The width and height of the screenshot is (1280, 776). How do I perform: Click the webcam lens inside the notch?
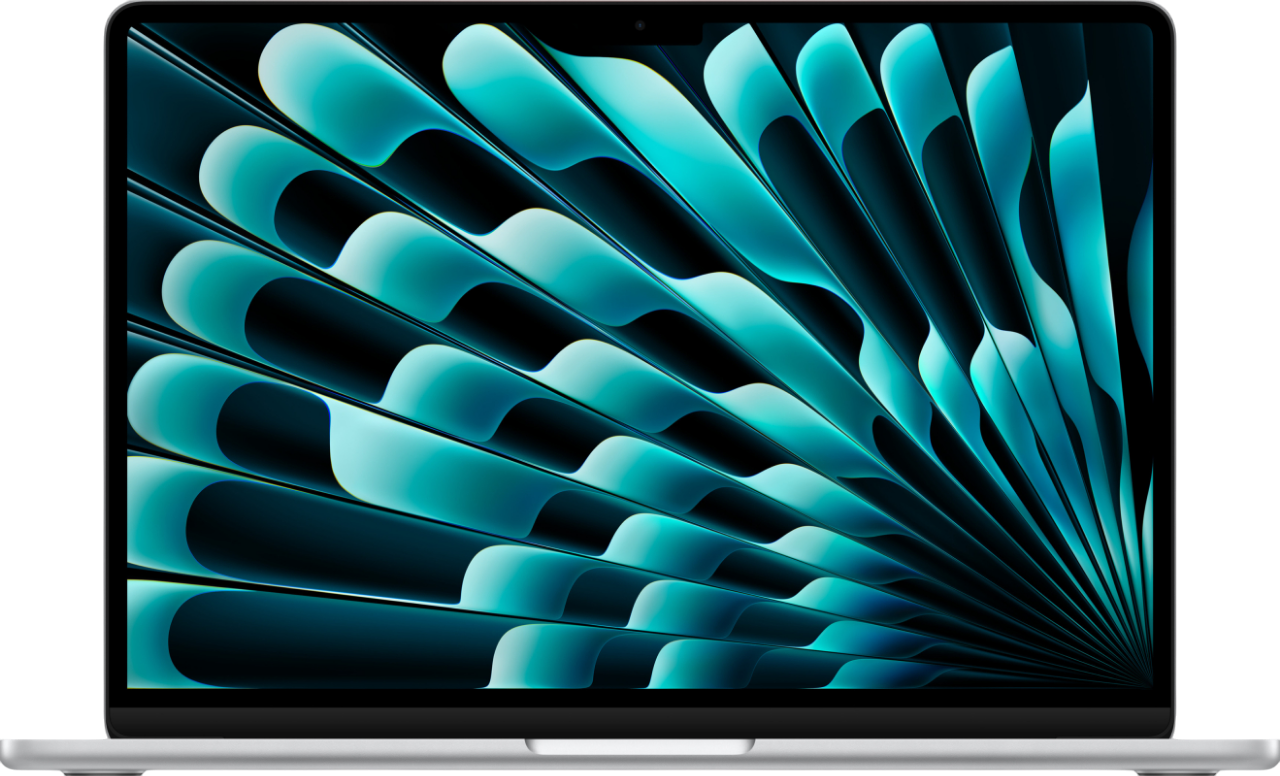(x=640, y=26)
